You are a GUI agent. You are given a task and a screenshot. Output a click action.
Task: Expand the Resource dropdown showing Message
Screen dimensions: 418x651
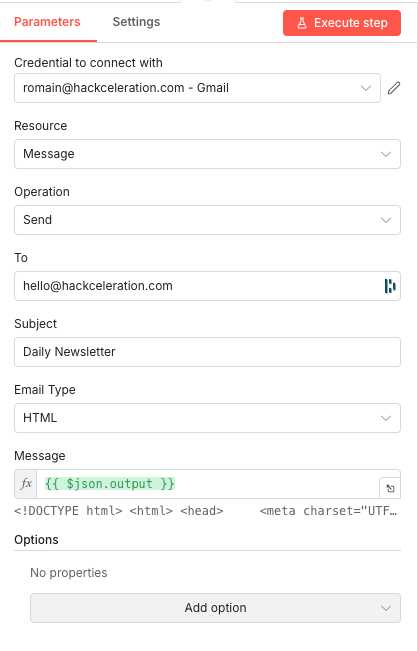coord(208,154)
